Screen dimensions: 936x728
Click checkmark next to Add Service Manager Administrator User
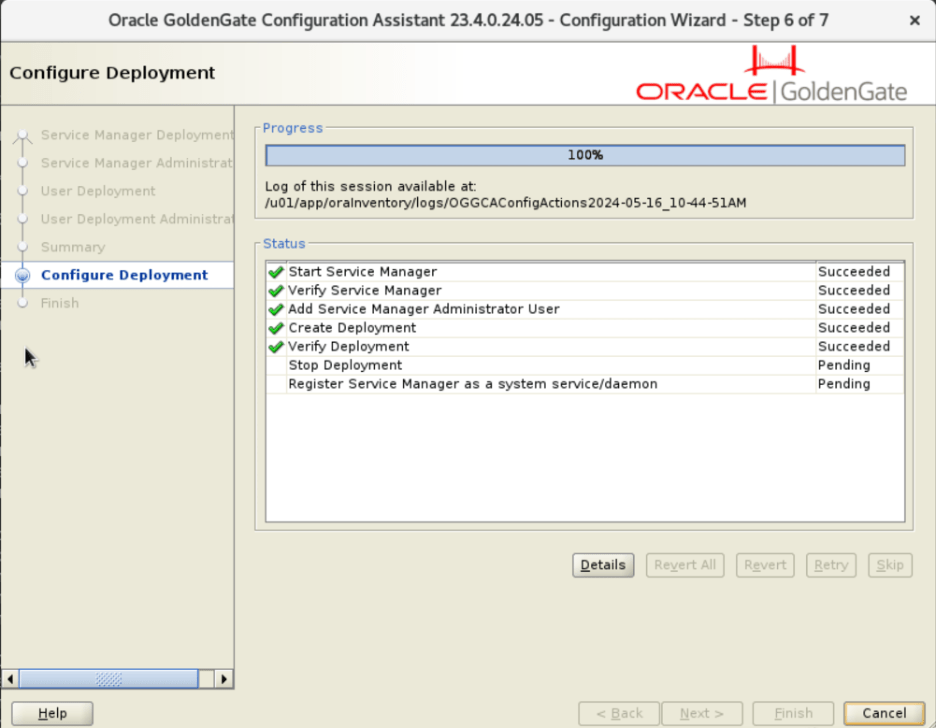coord(276,309)
